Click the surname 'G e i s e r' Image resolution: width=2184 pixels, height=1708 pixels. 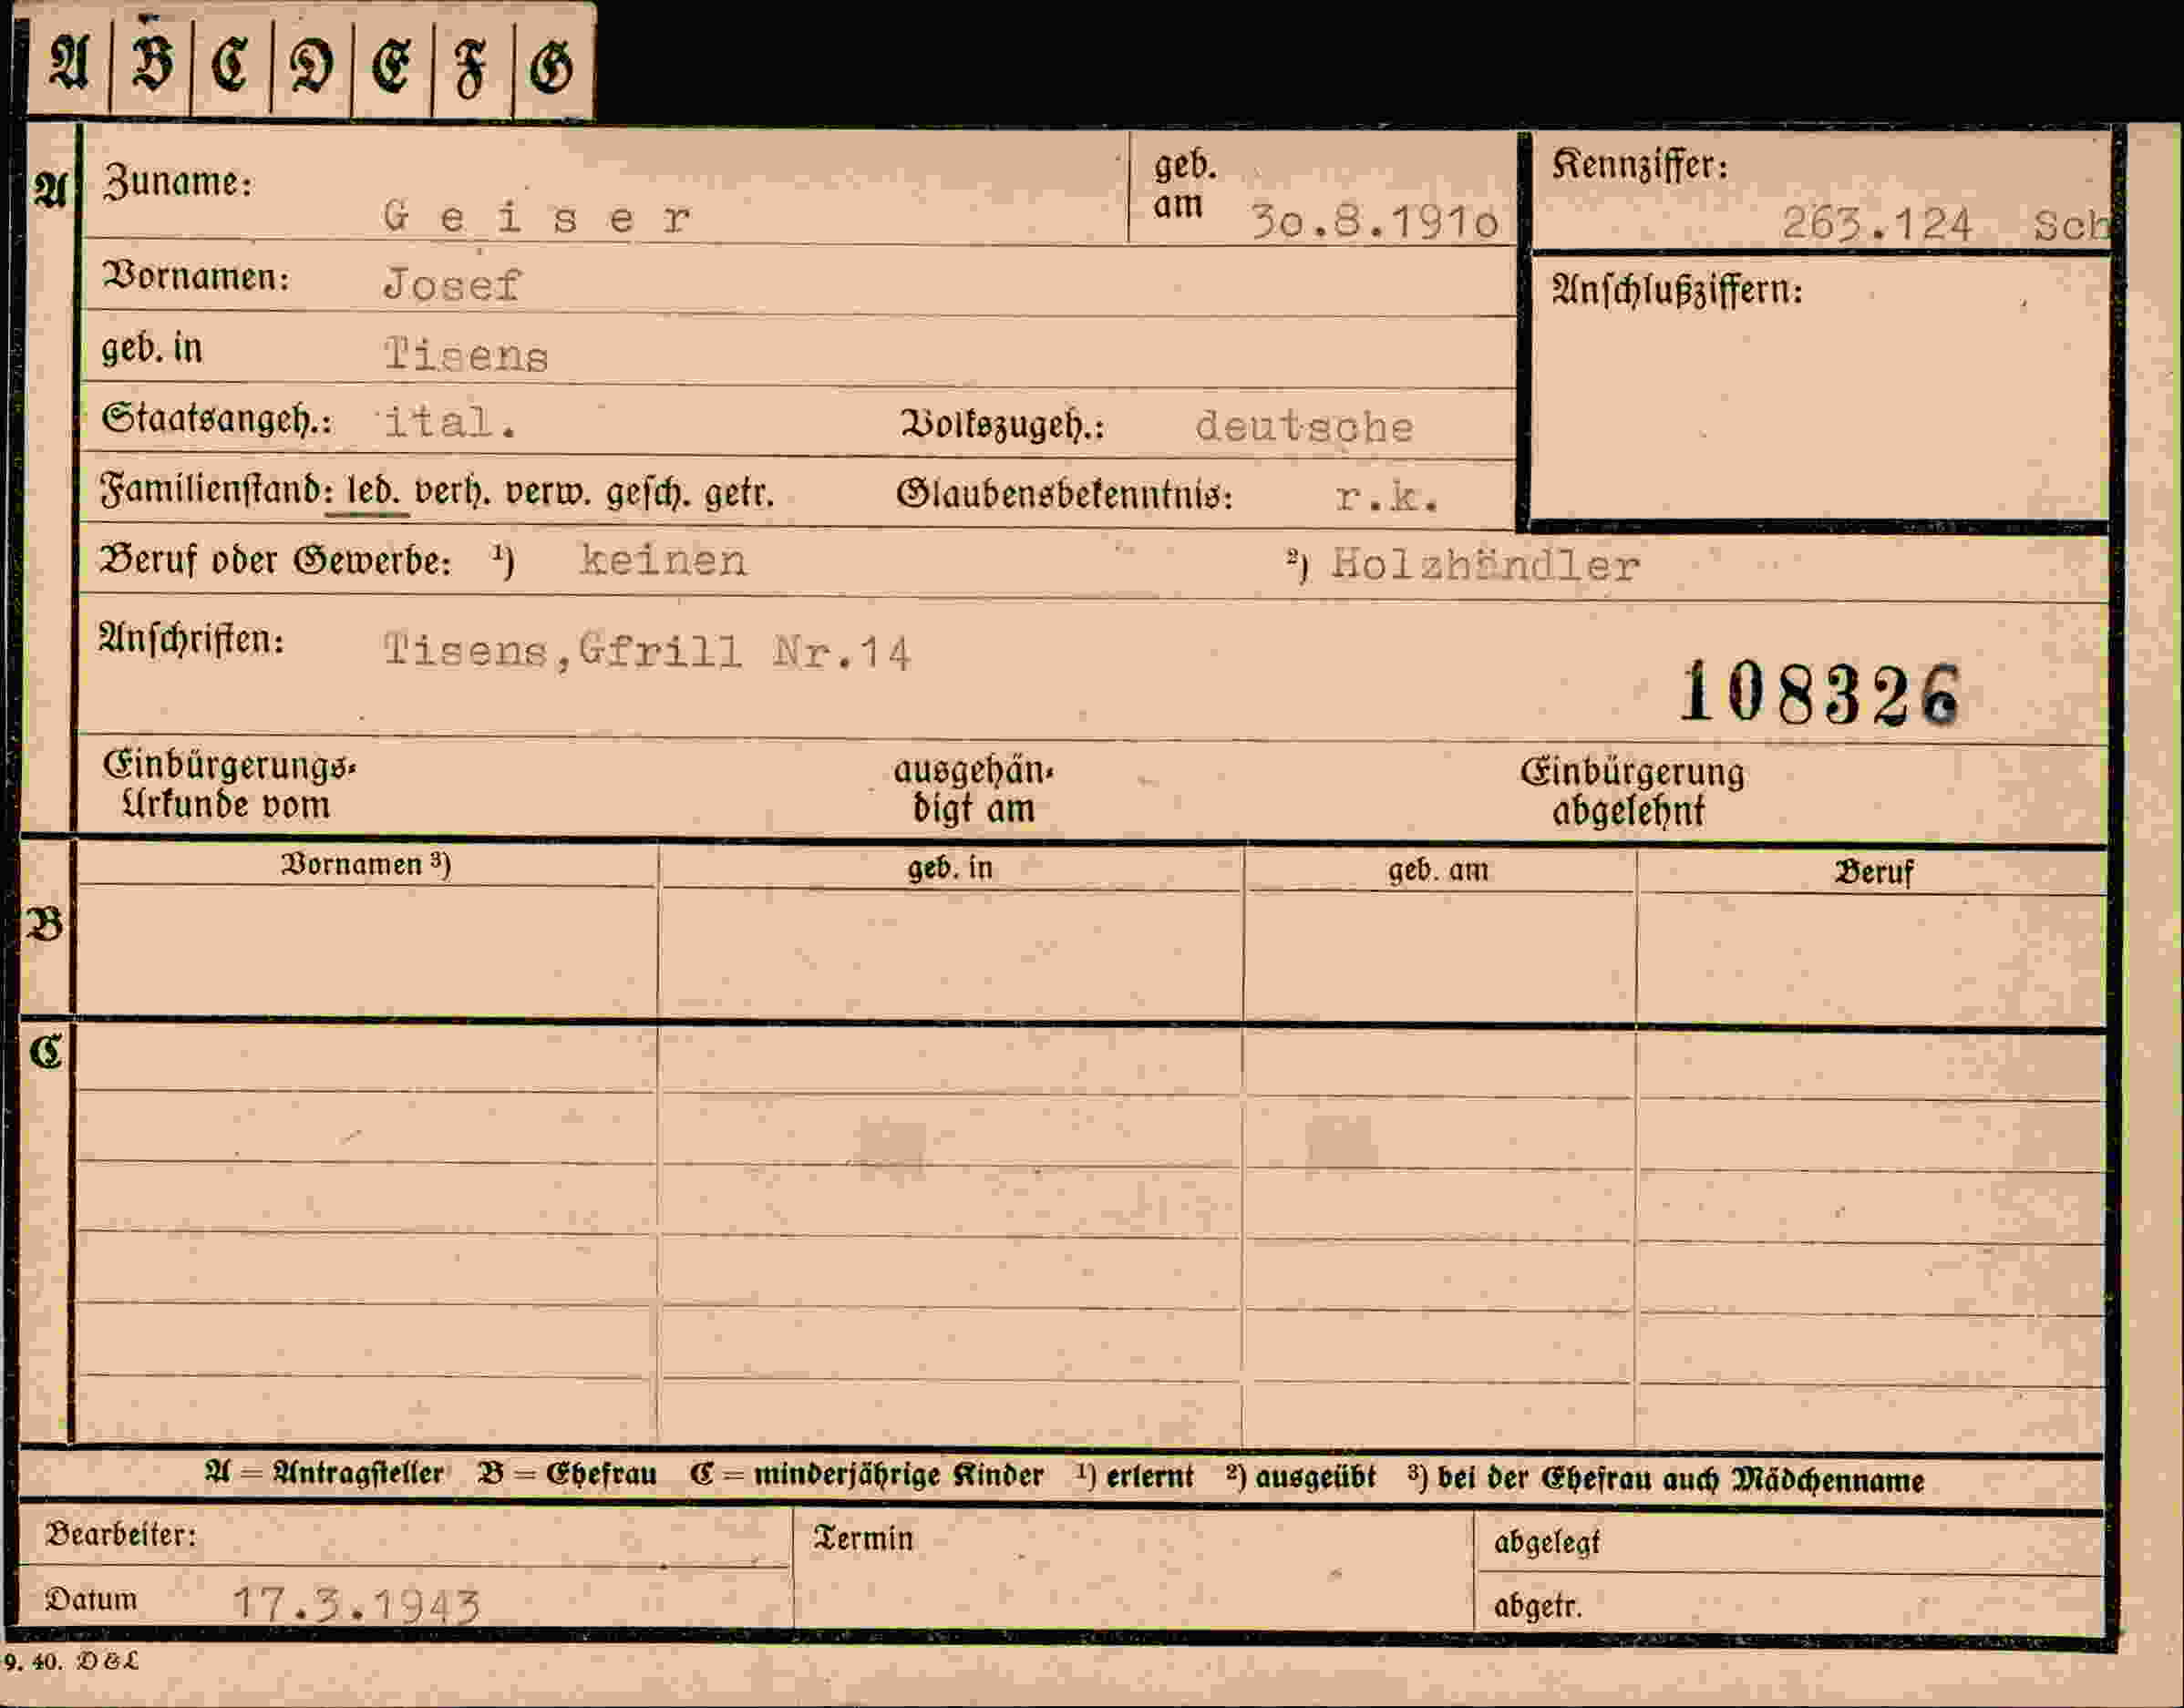(x=536, y=217)
